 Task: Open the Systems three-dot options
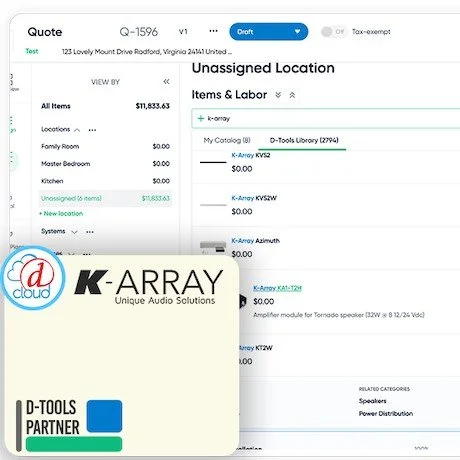(90, 232)
